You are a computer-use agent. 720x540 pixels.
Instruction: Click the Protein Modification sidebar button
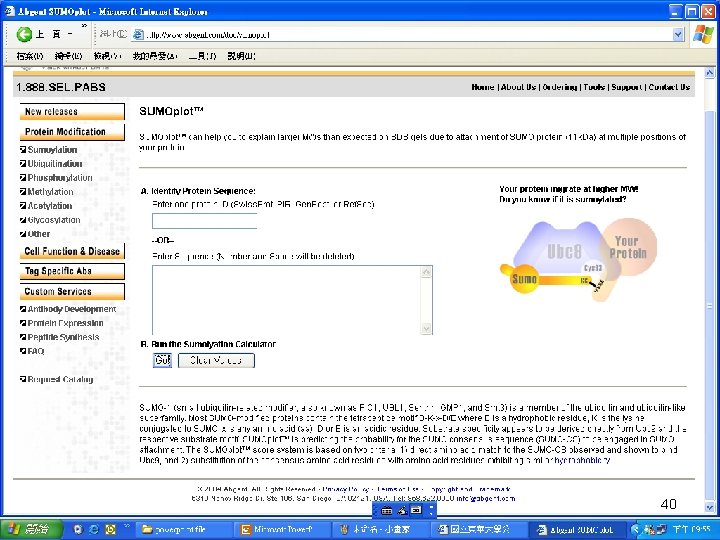coord(72,132)
